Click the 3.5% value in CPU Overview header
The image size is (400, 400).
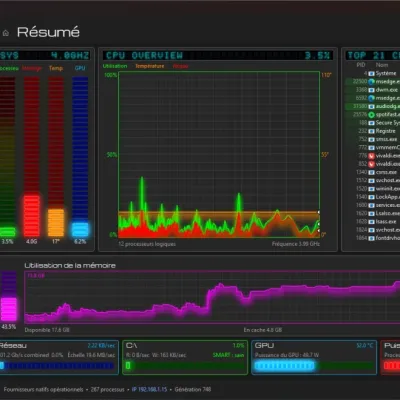click(x=317, y=55)
